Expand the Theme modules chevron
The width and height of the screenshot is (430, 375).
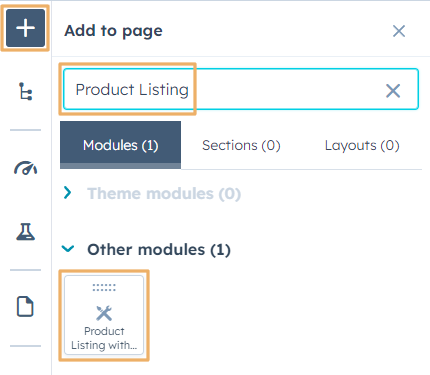[x=68, y=193]
